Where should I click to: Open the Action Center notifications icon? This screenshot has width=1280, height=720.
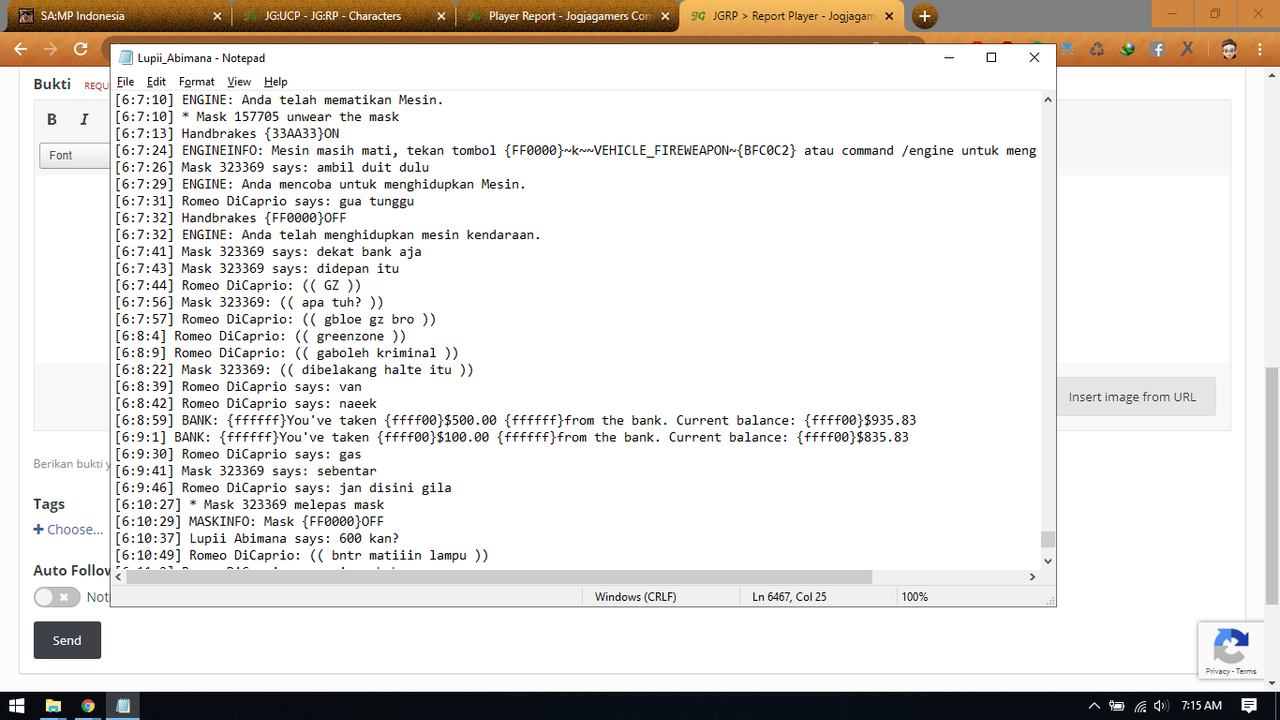click(x=1249, y=706)
